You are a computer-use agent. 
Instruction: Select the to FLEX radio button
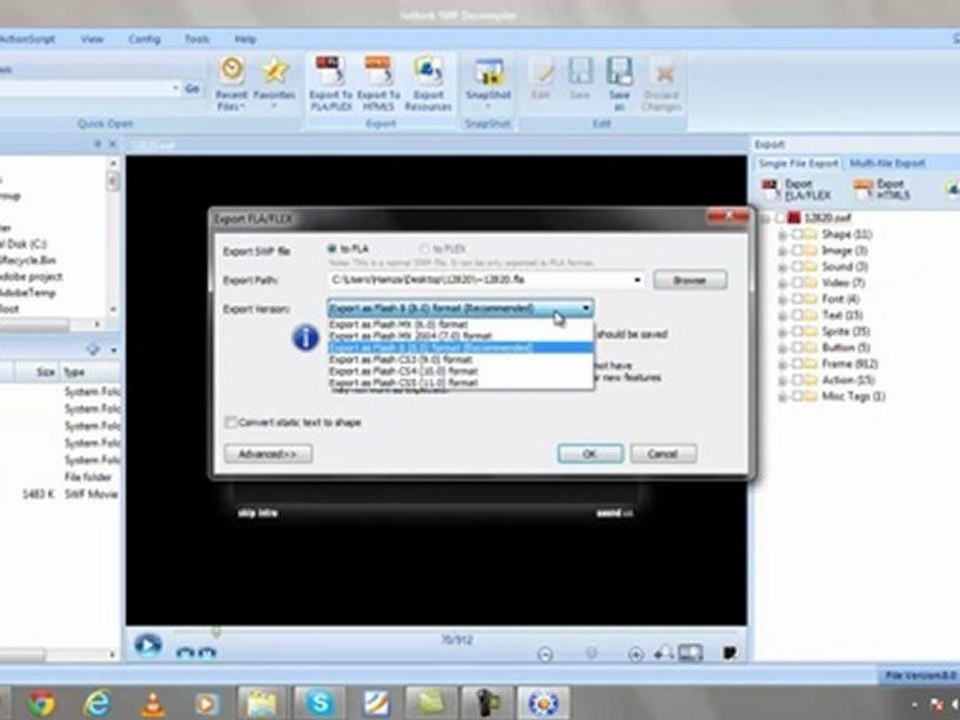pyautogui.click(x=424, y=249)
